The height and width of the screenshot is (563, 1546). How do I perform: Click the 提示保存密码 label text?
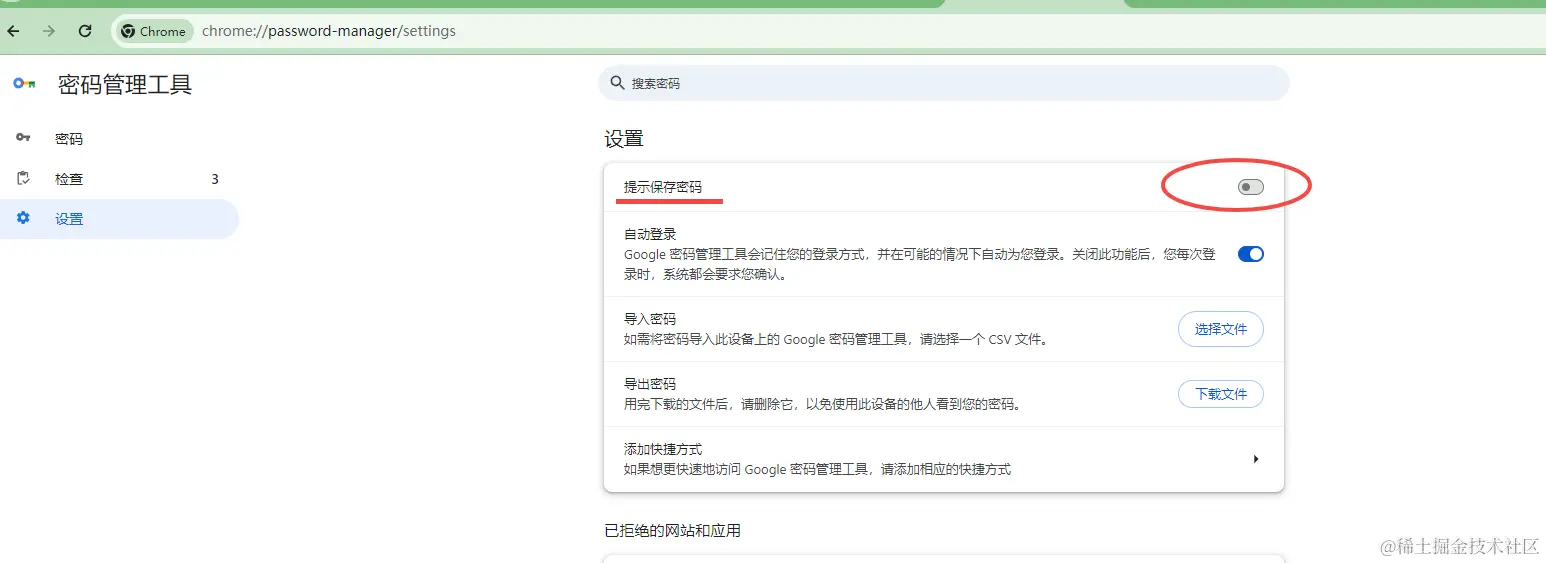point(663,187)
